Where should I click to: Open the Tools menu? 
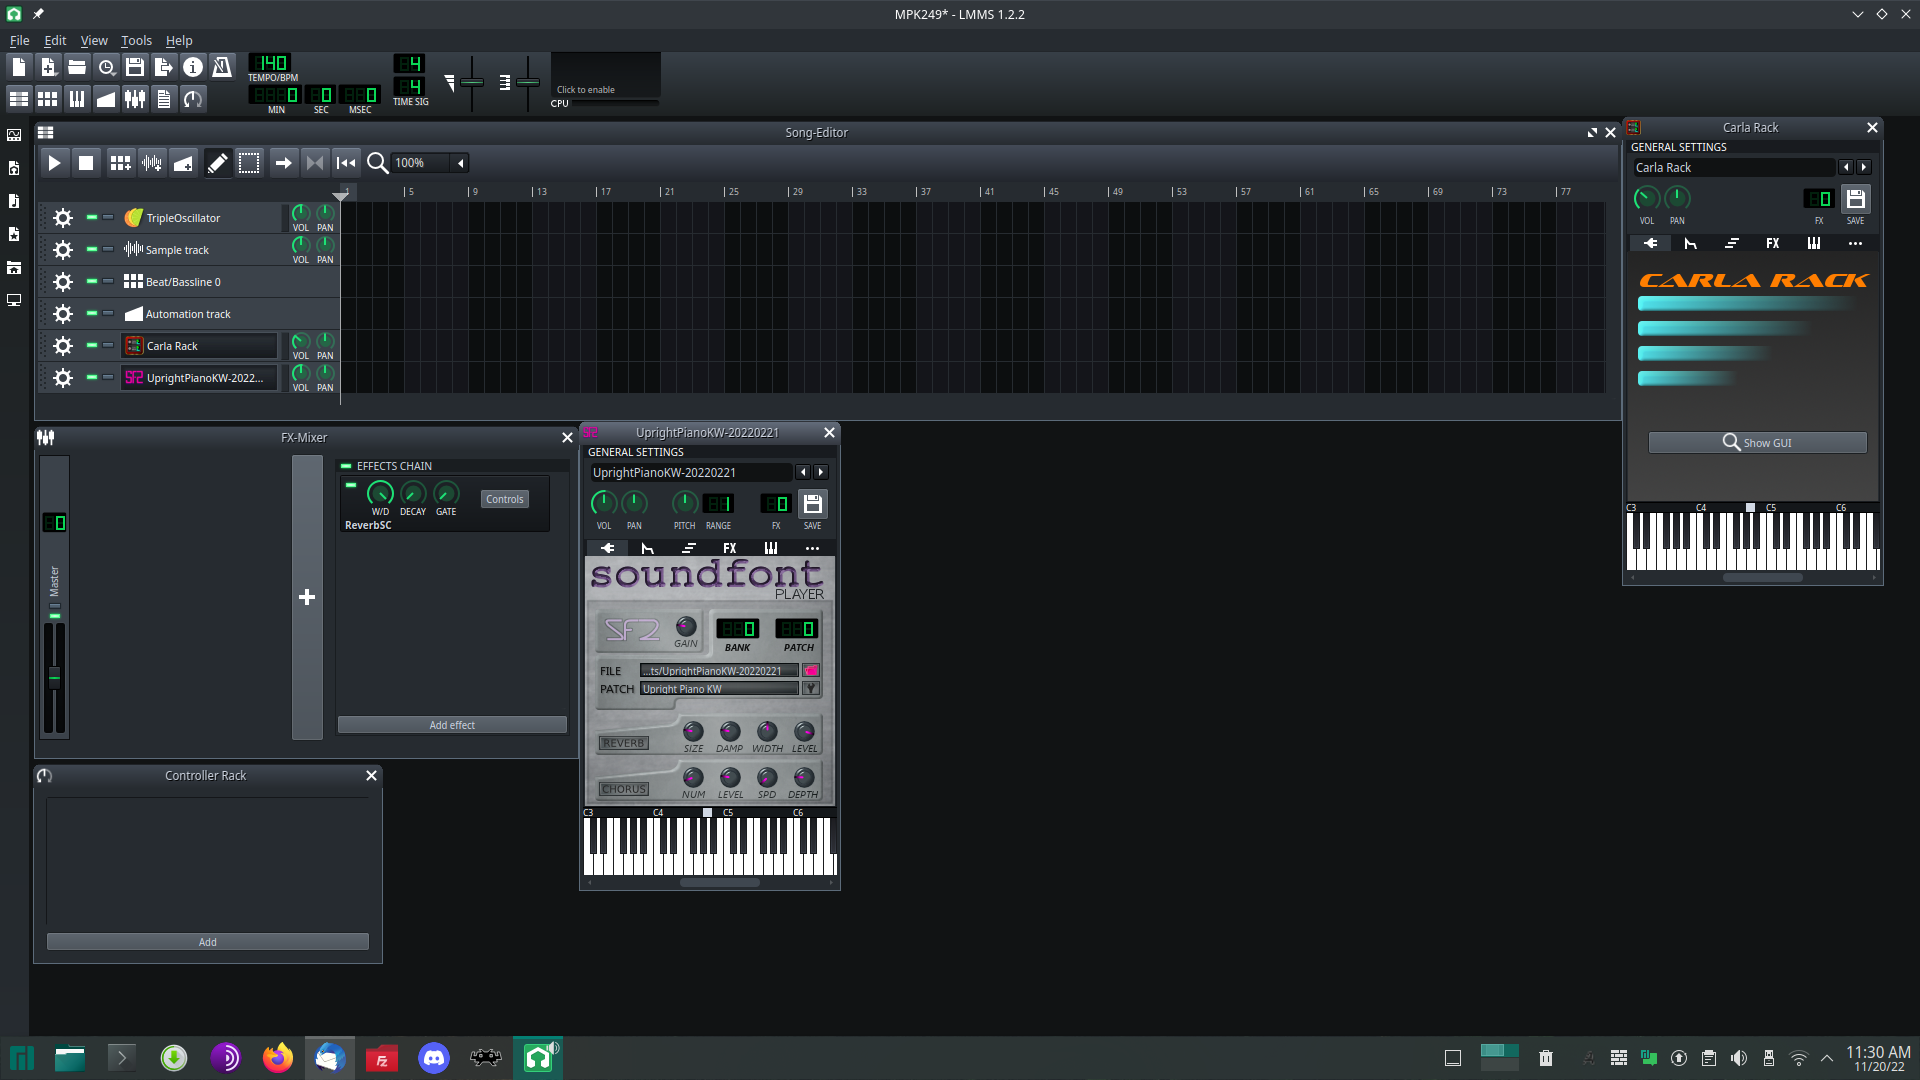[136, 41]
